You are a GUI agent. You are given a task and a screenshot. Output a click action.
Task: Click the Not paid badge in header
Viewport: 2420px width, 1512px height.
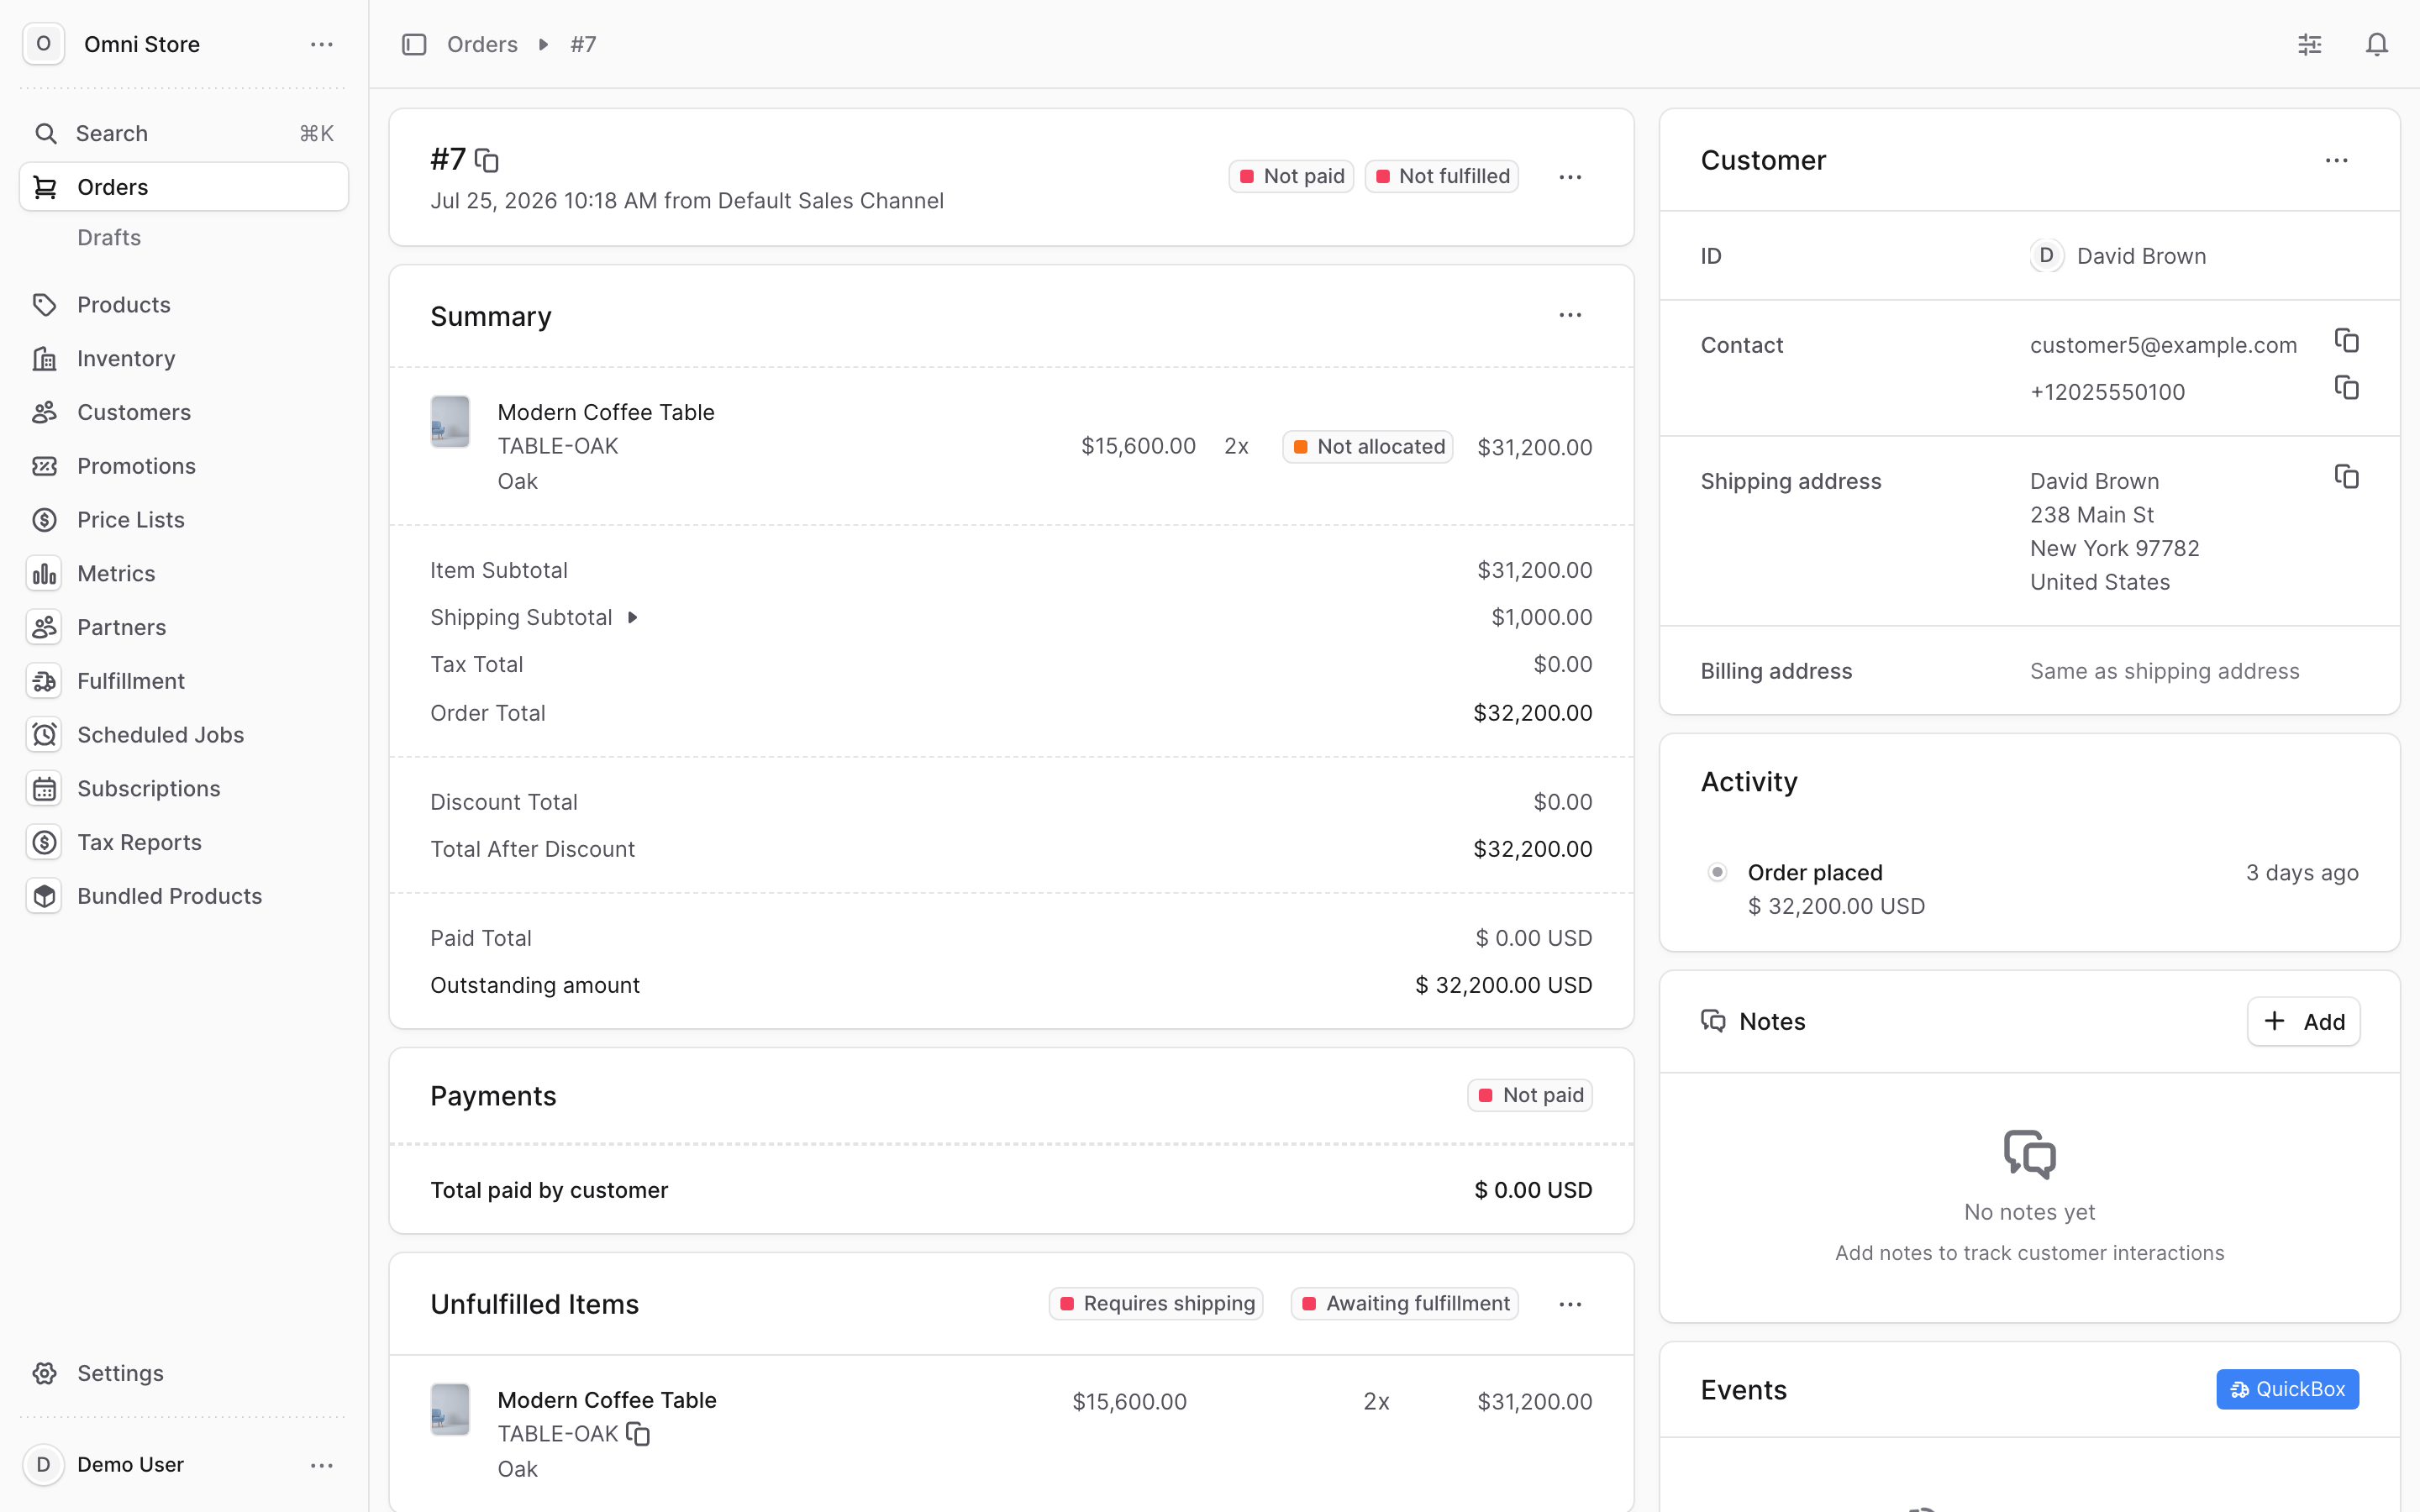pos(1291,176)
